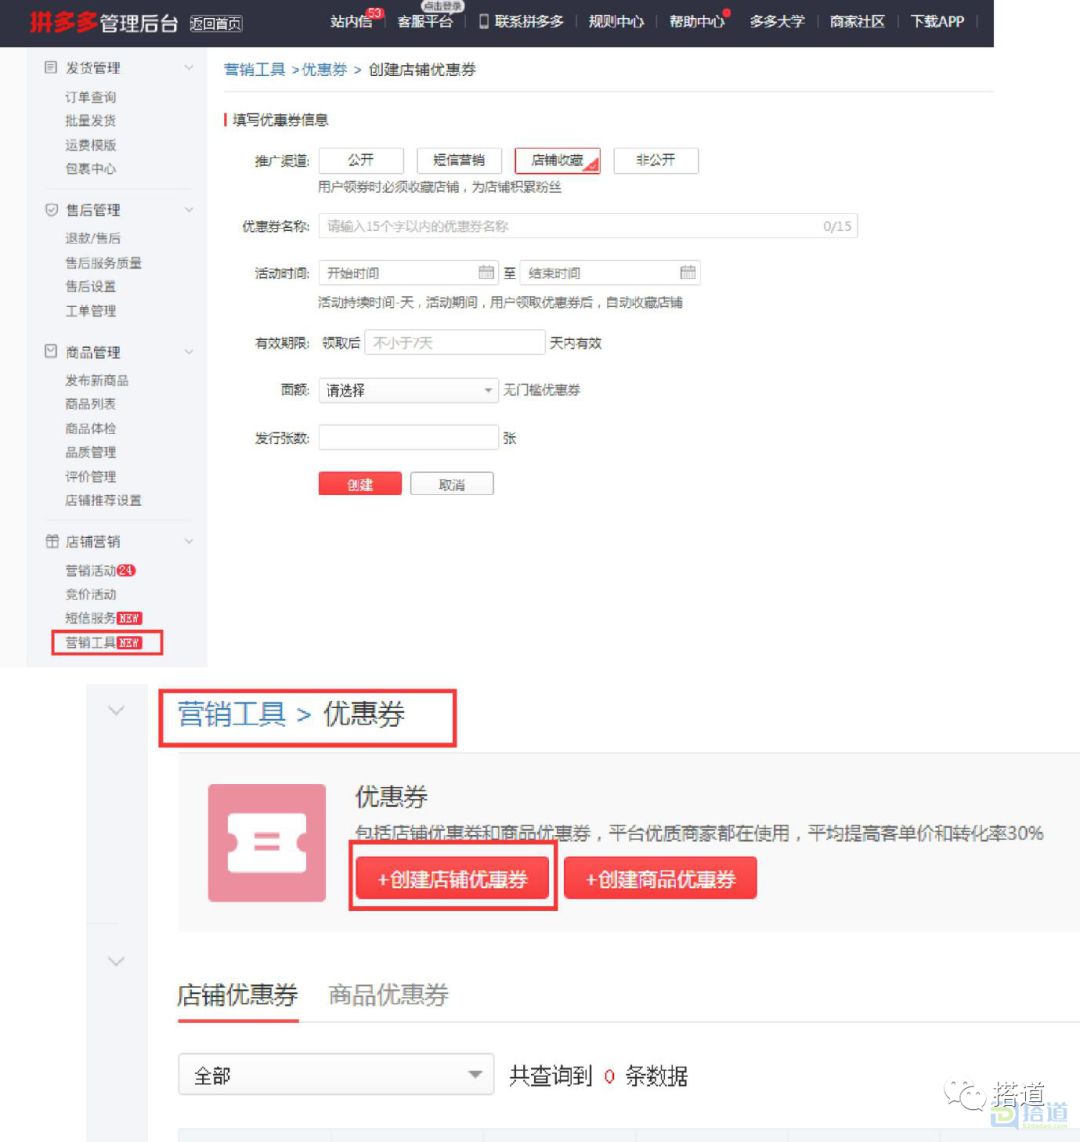Focus the 发行张数 input field
This screenshot has height=1142, width=1080.
coord(408,438)
